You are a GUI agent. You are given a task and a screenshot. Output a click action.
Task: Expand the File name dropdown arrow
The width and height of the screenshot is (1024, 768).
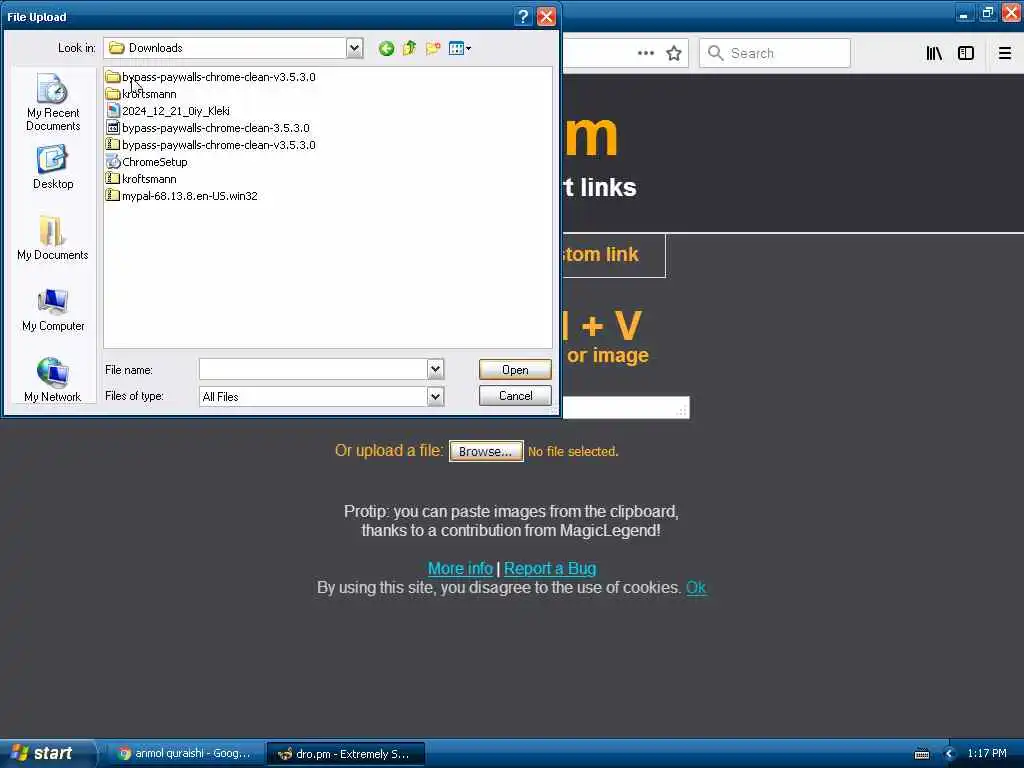(436, 370)
